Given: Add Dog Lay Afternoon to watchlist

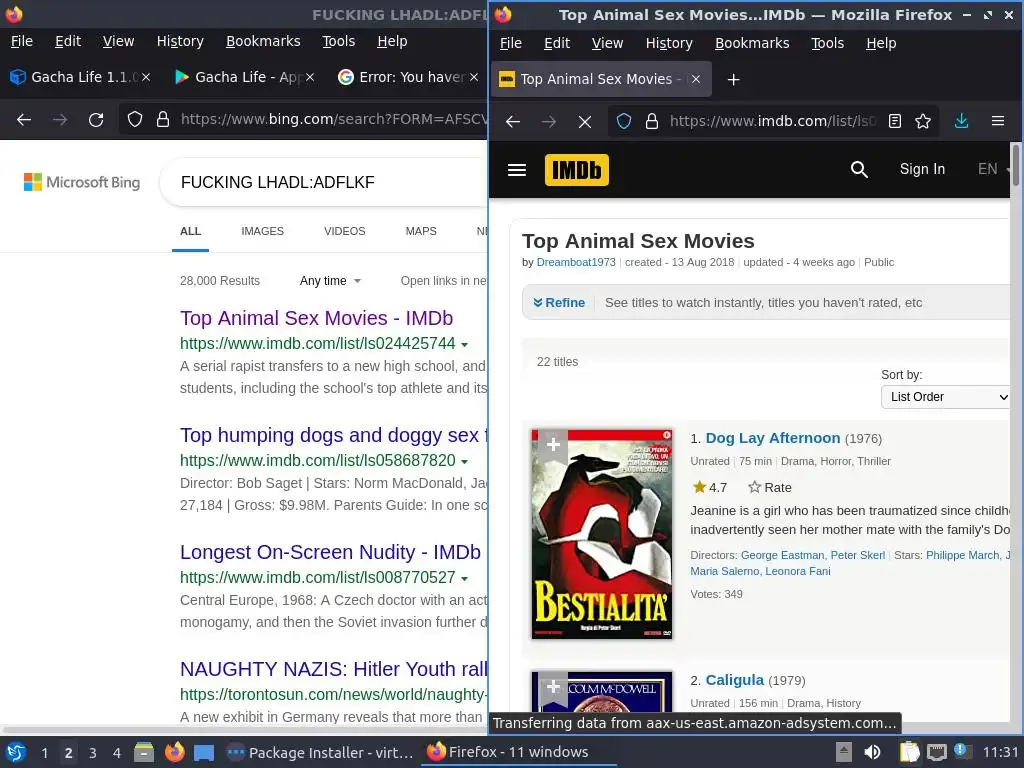Looking at the screenshot, I should point(552,445).
